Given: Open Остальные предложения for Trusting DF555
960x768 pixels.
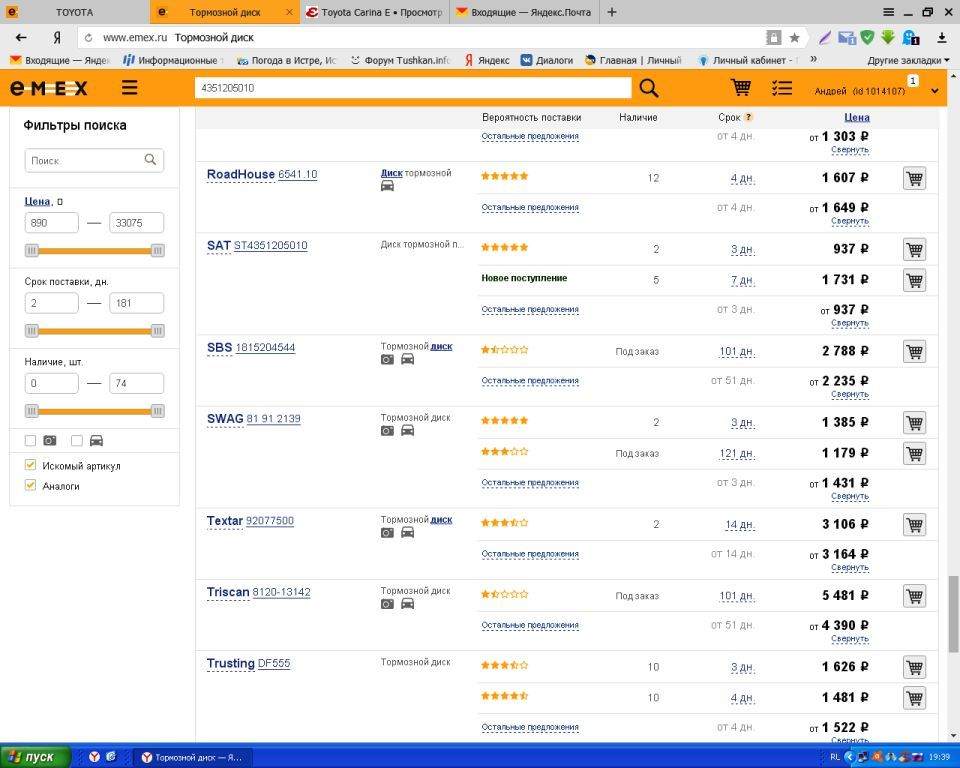Looking at the screenshot, I should click(x=530, y=727).
